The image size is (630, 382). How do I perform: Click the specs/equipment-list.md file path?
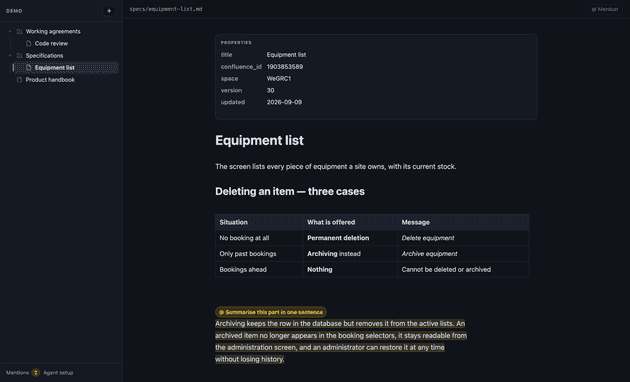pos(166,9)
